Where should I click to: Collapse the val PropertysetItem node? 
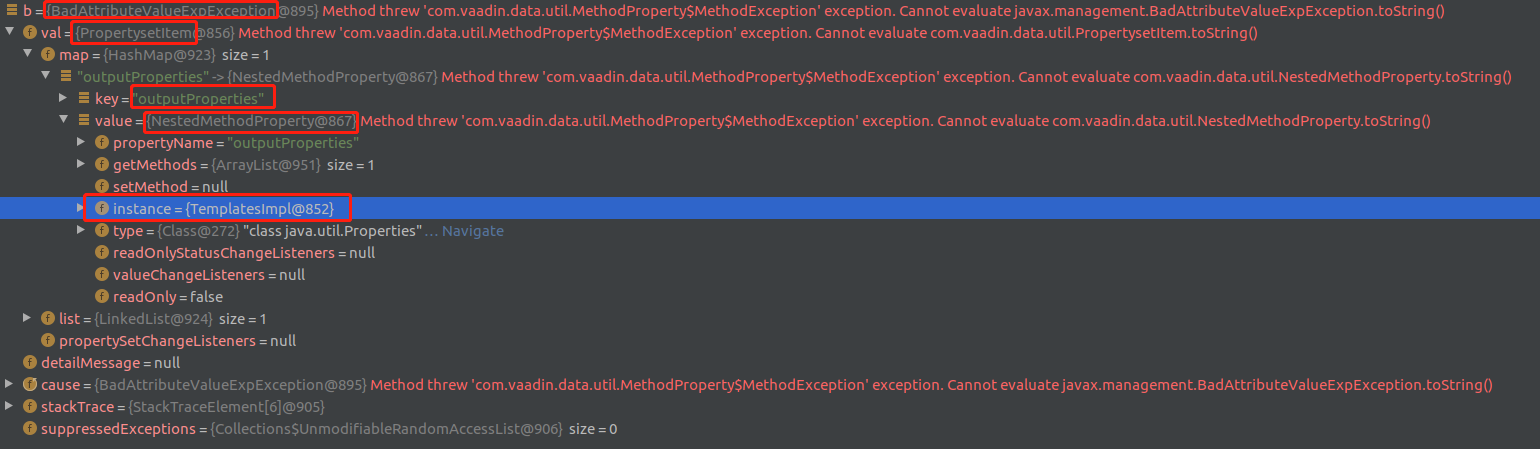click(10, 33)
